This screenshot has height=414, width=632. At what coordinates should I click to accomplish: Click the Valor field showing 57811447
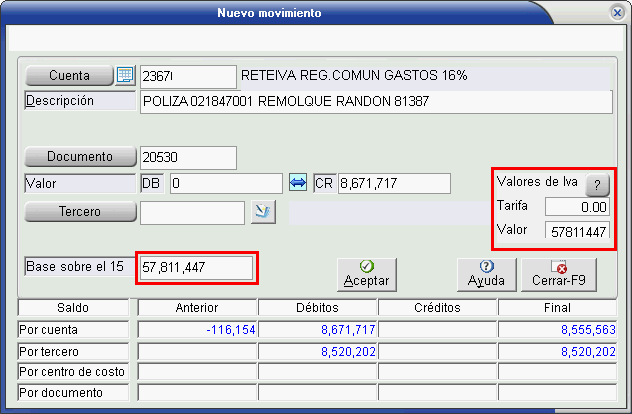(x=576, y=231)
